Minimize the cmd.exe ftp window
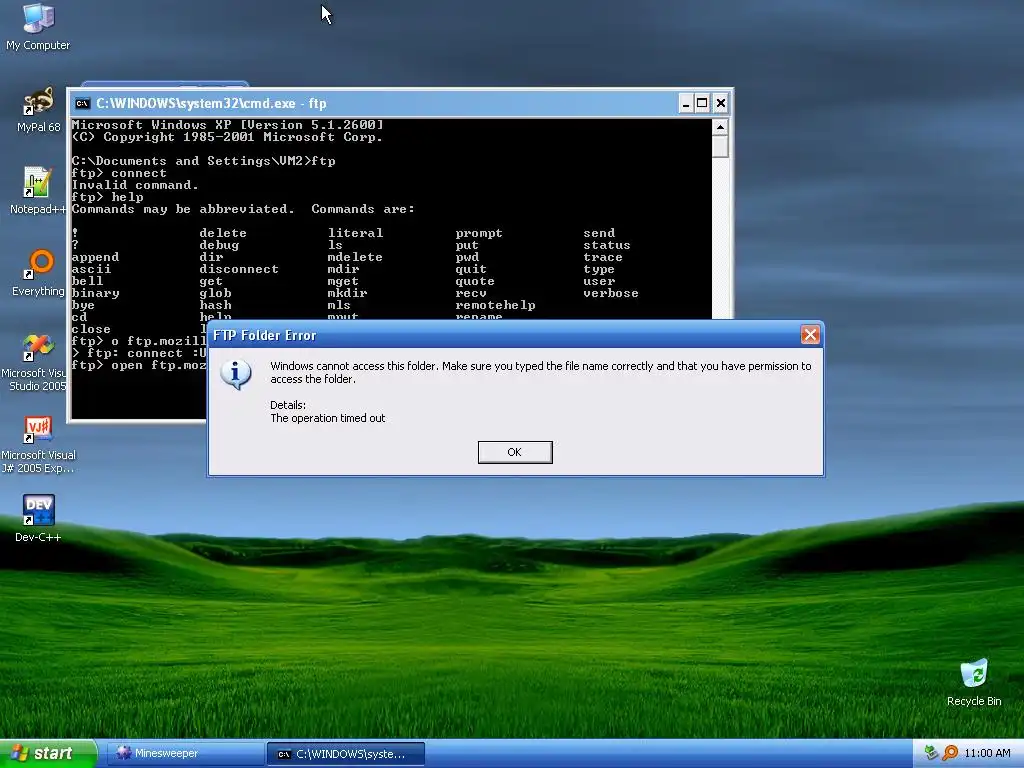 [x=686, y=103]
